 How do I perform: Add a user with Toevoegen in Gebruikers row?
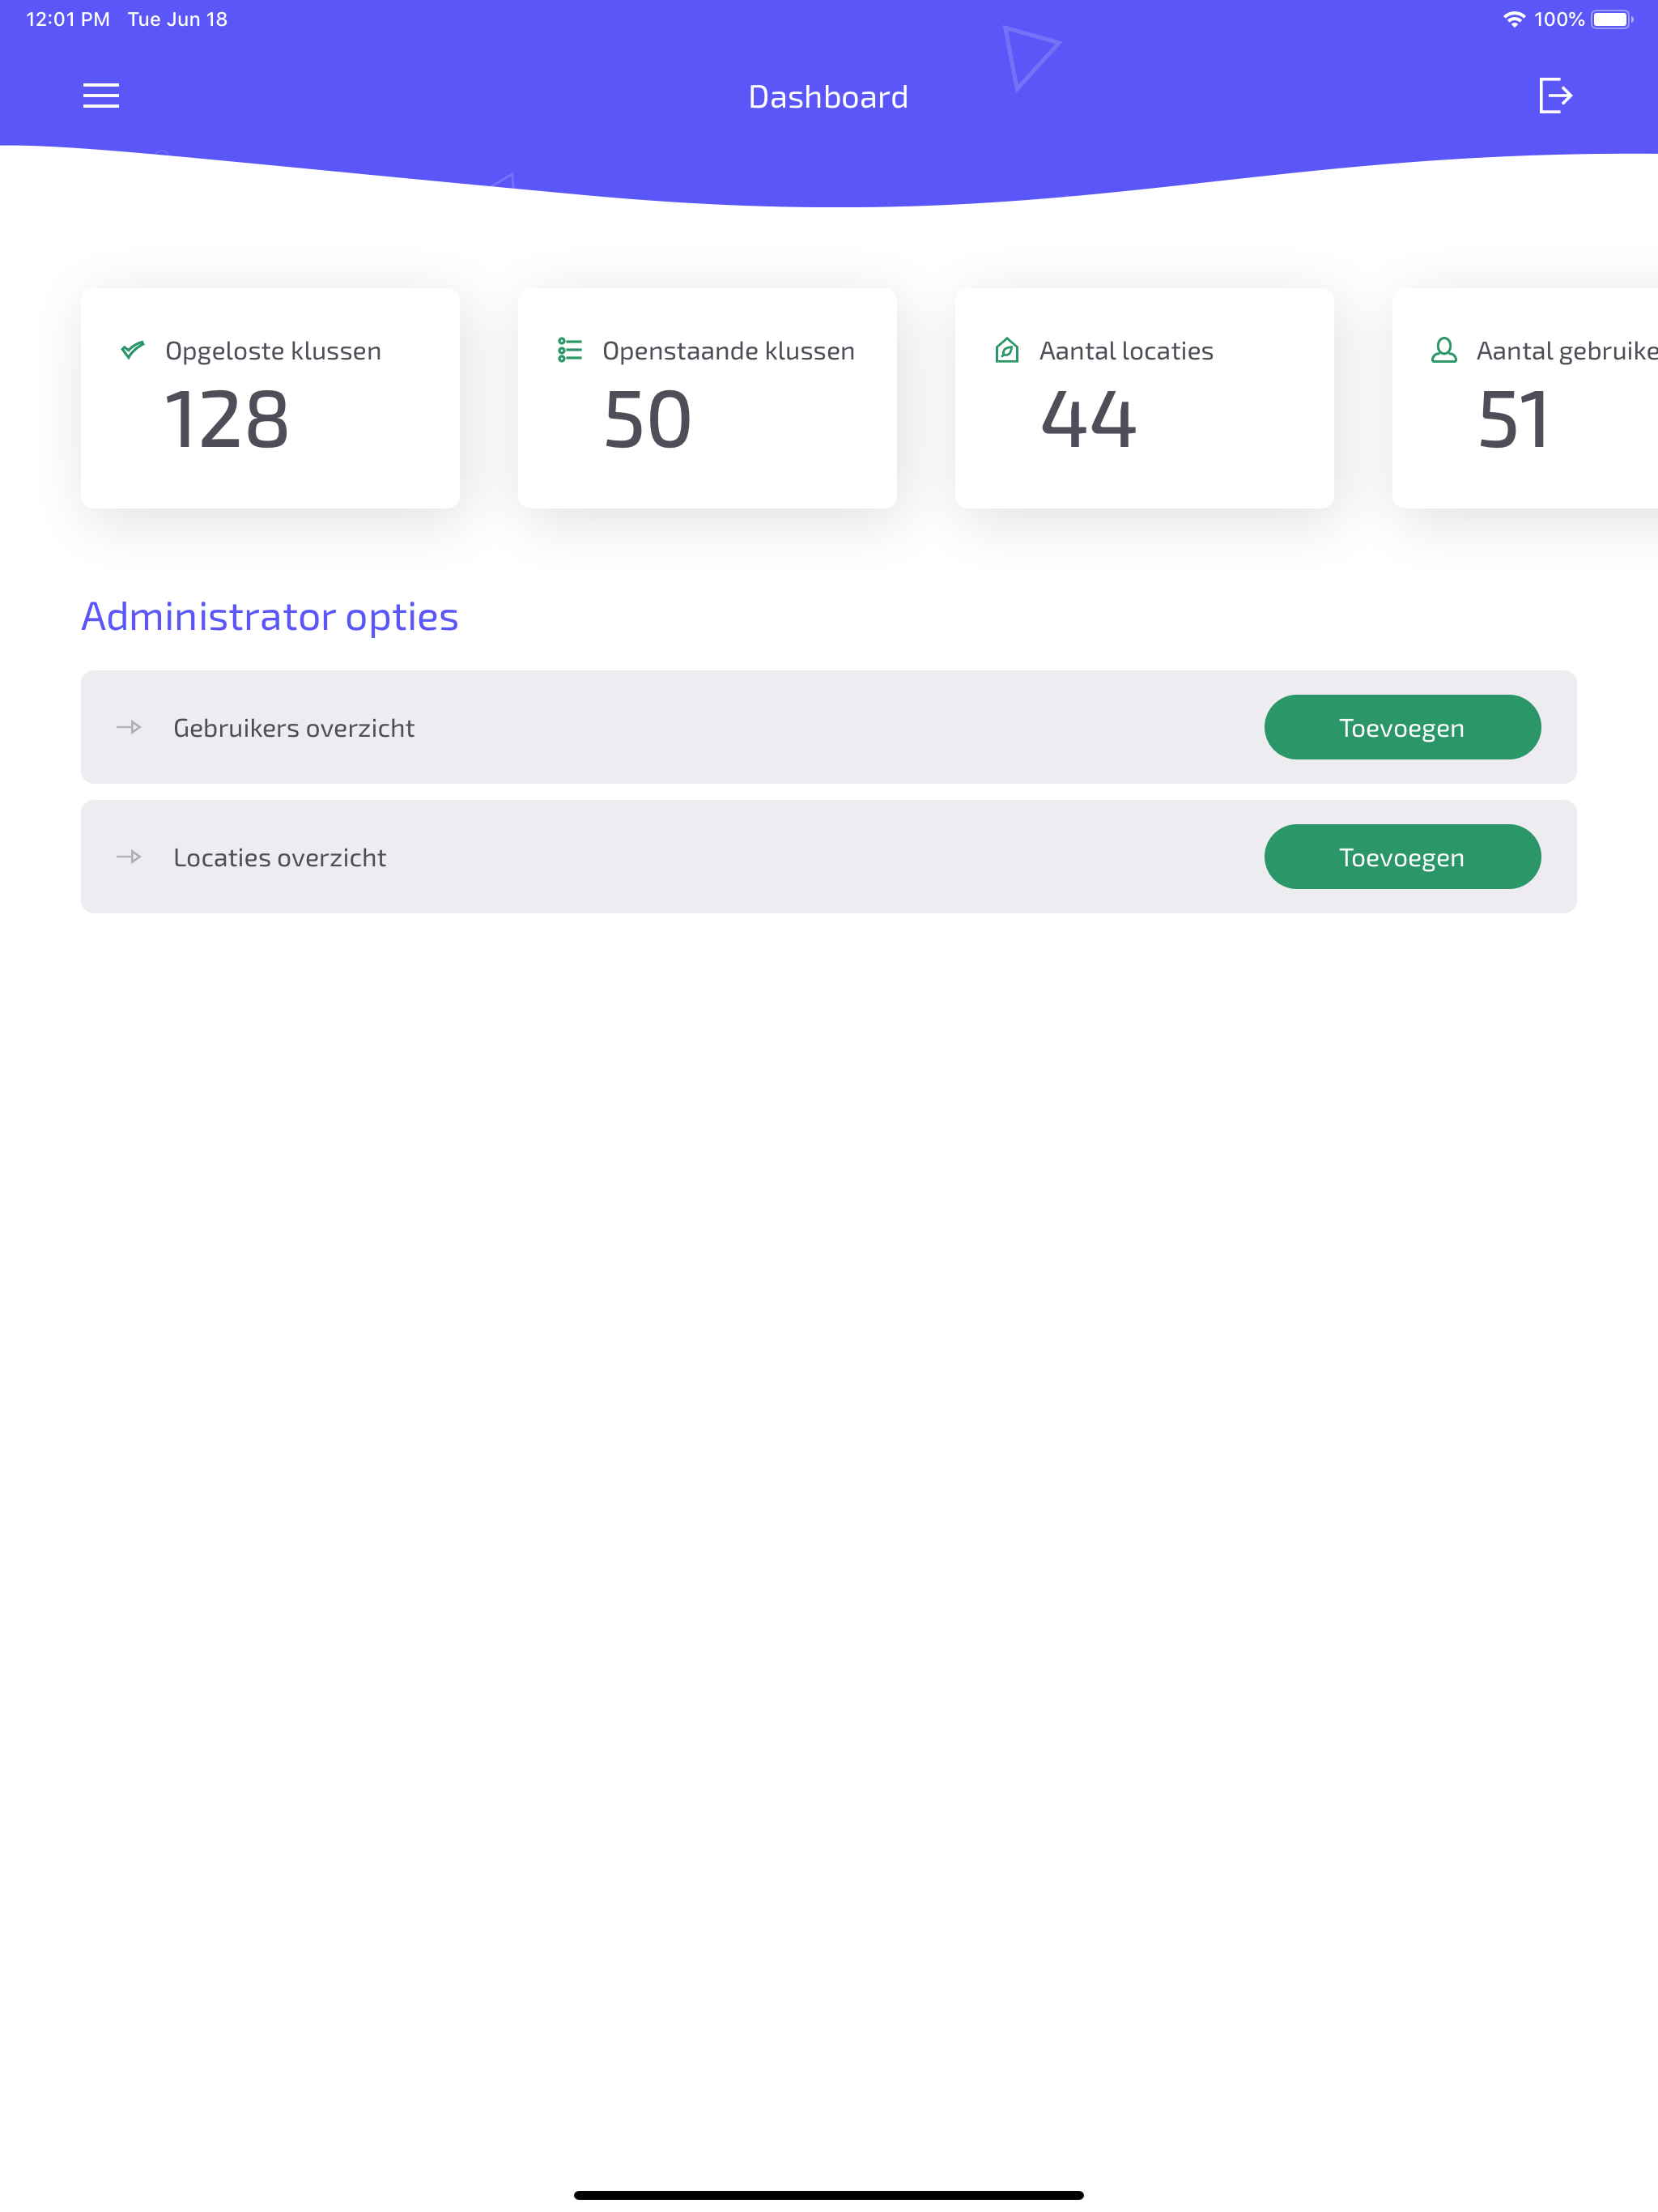pyautogui.click(x=1402, y=727)
